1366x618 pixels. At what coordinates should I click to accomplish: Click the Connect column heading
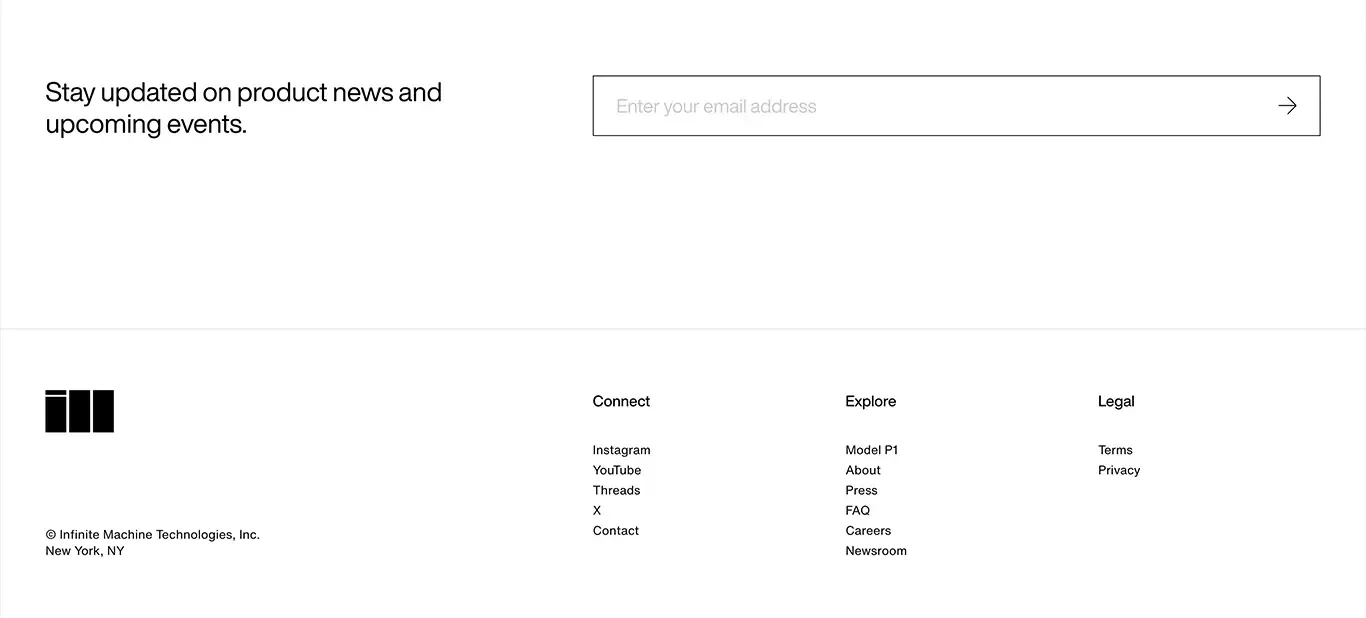pos(621,401)
